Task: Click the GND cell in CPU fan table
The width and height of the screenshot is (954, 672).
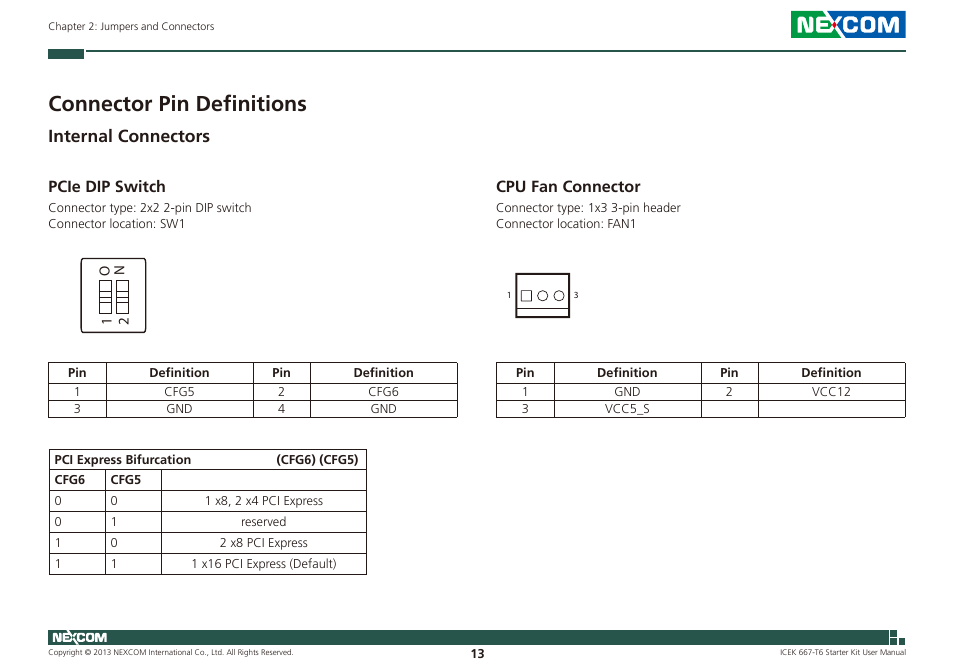Action: click(627, 392)
